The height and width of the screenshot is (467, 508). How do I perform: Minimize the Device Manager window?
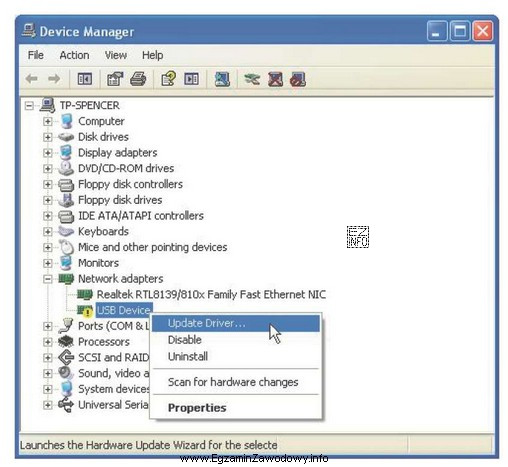[x=436, y=31]
